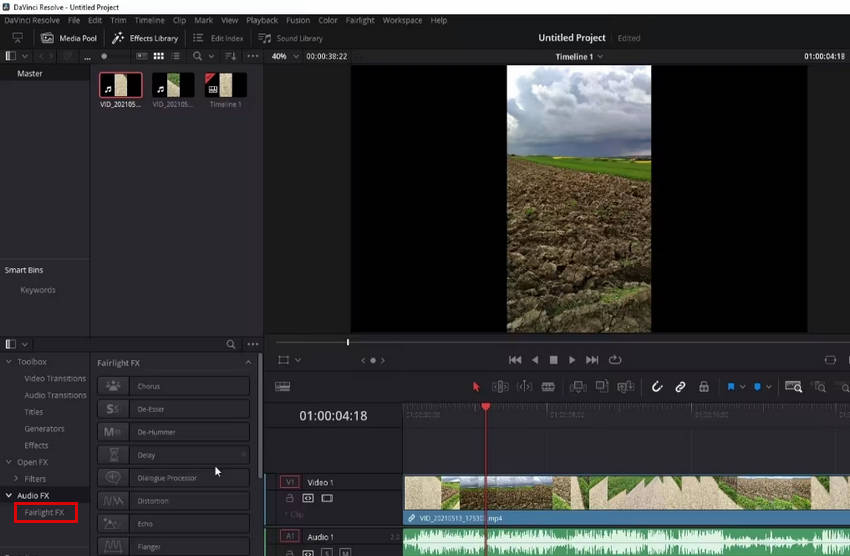Open the media pool three-dot options menu
This screenshot has width=850, height=556.
(253, 56)
